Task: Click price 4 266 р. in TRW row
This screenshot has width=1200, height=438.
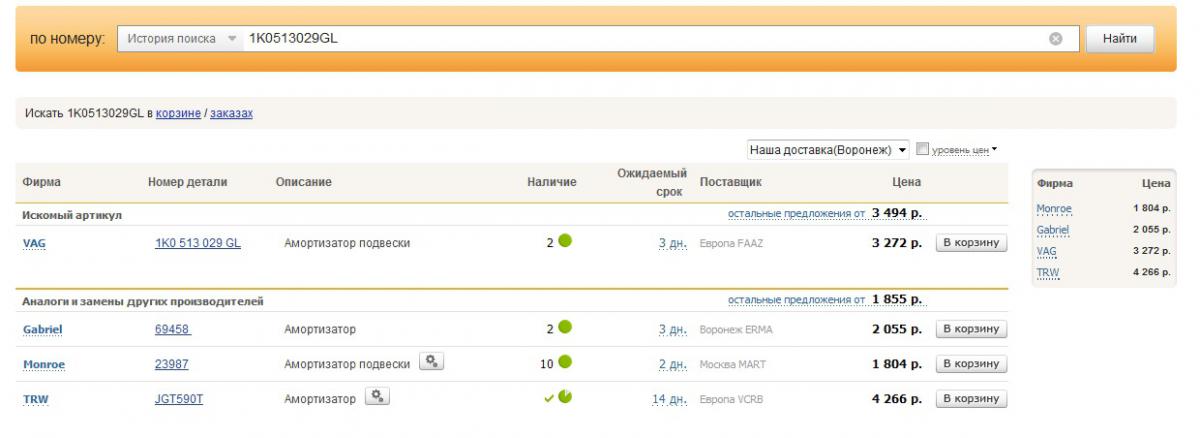Action: 897,399
